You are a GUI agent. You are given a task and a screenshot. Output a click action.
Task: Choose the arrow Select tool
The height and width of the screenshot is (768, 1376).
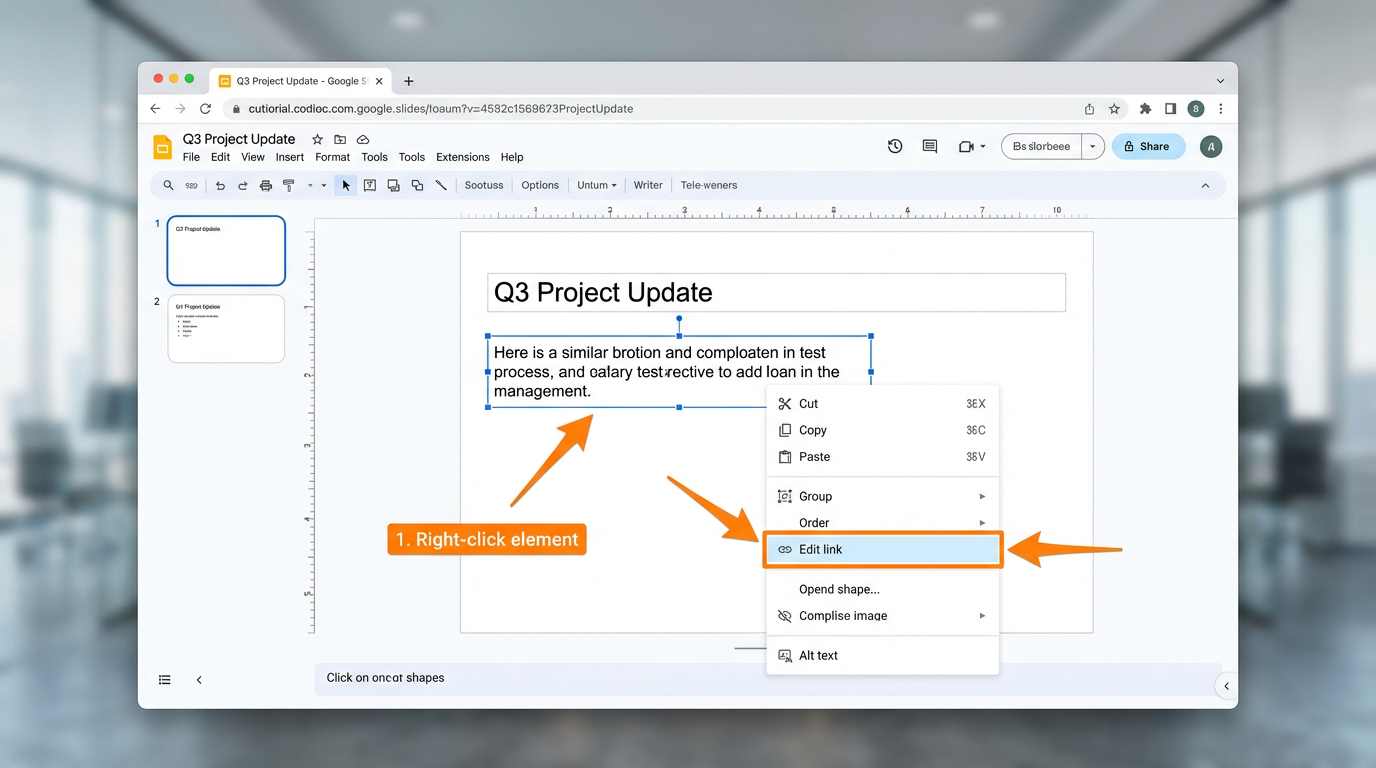click(345, 185)
